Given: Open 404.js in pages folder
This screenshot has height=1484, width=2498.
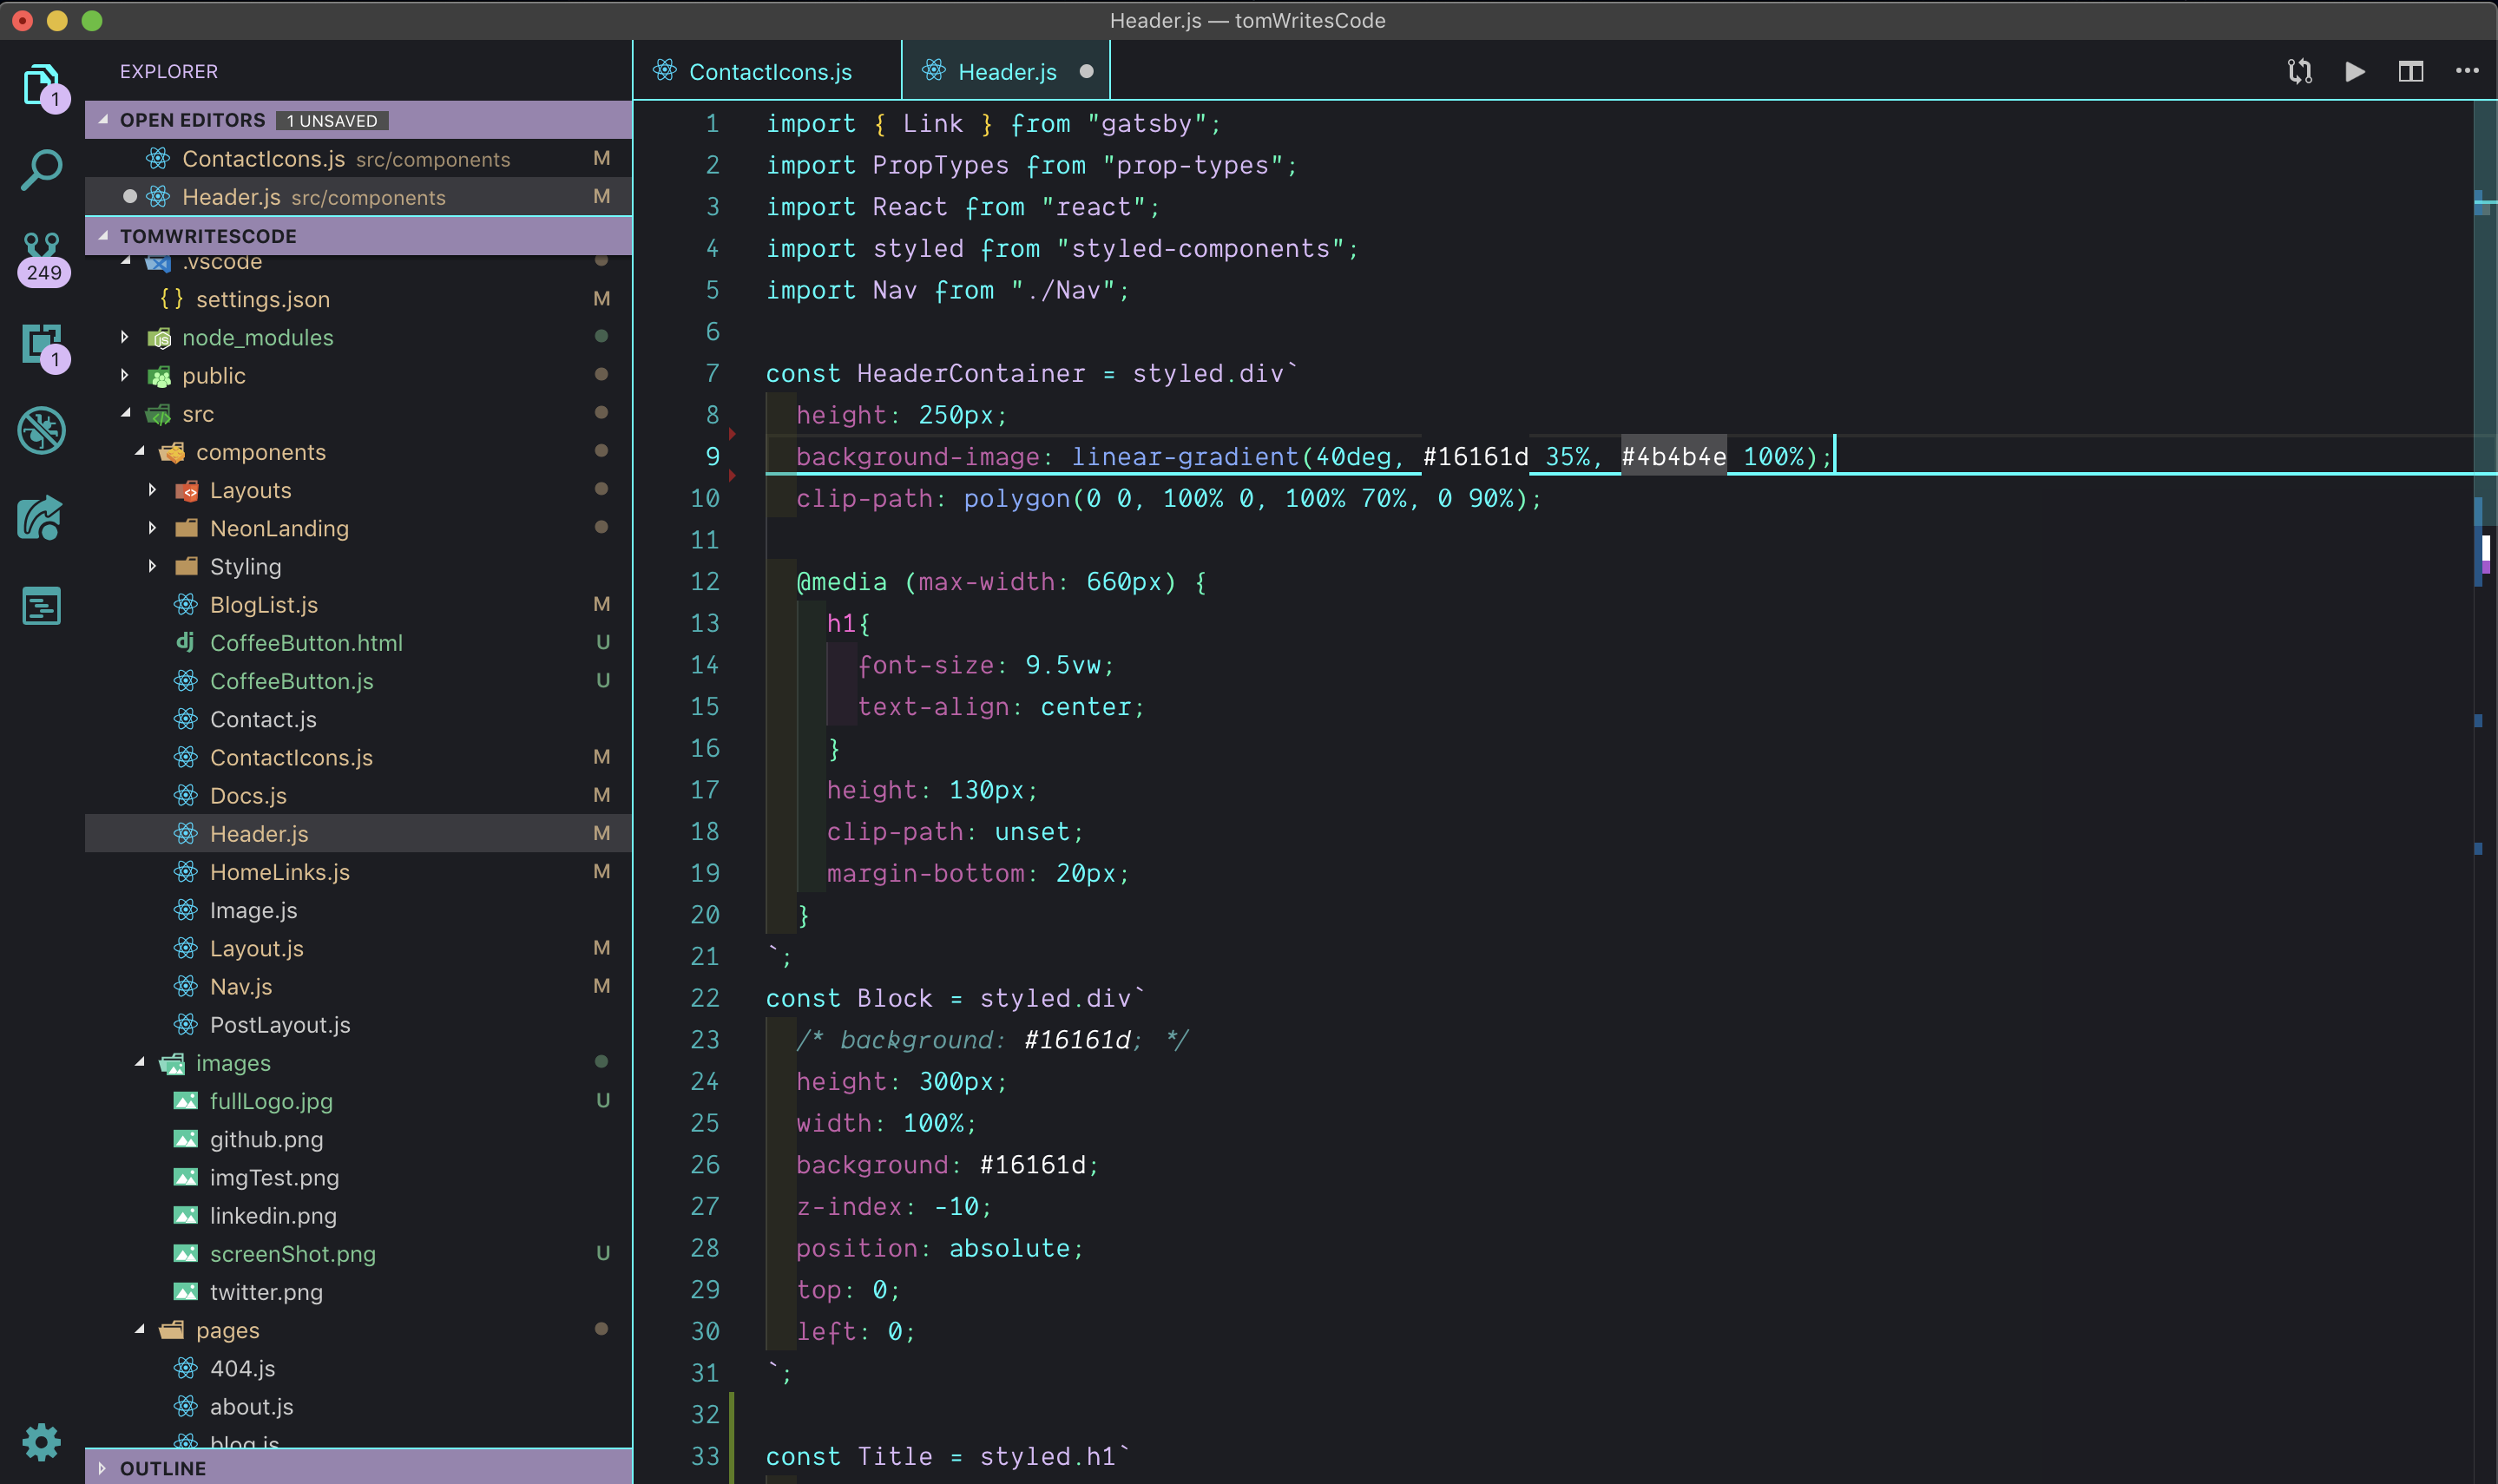Looking at the screenshot, I should point(358,1368).
